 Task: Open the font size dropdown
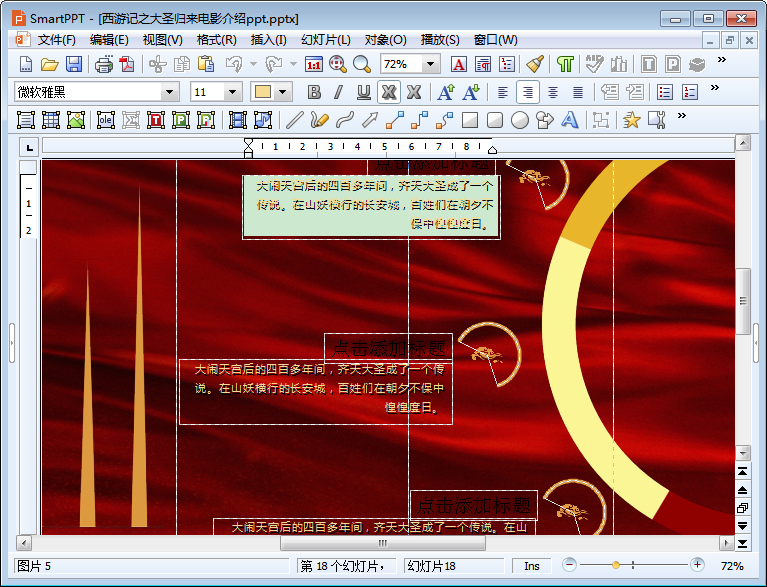coord(232,92)
